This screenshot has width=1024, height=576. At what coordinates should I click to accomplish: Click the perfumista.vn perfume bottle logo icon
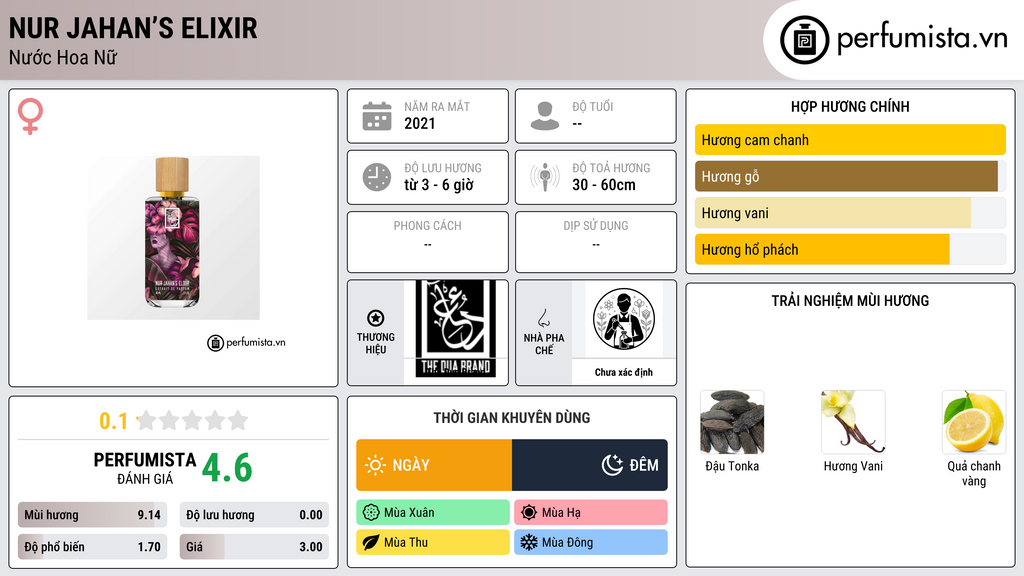click(x=804, y=40)
